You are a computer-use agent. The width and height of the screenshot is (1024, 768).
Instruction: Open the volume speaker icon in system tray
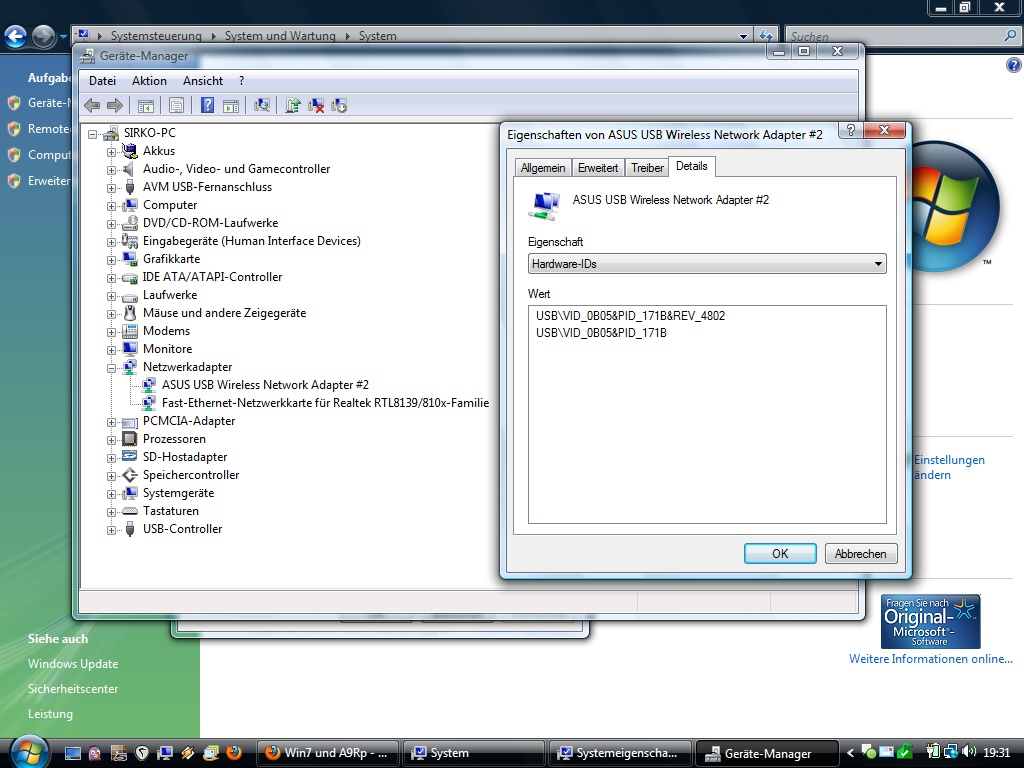pos(969,752)
